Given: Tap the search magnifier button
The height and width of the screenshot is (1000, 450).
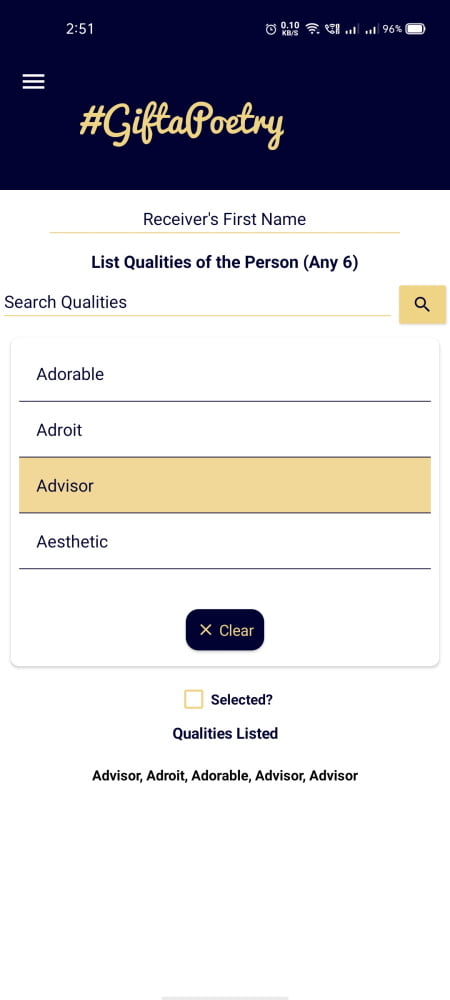Looking at the screenshot, I should tap(422, 304).
